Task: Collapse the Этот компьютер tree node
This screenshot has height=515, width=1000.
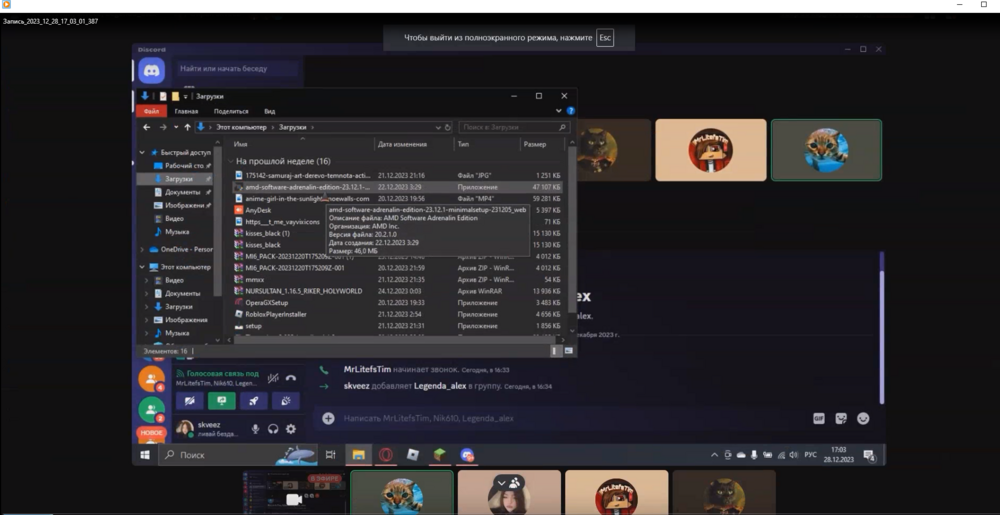Action: click(142, 267)
